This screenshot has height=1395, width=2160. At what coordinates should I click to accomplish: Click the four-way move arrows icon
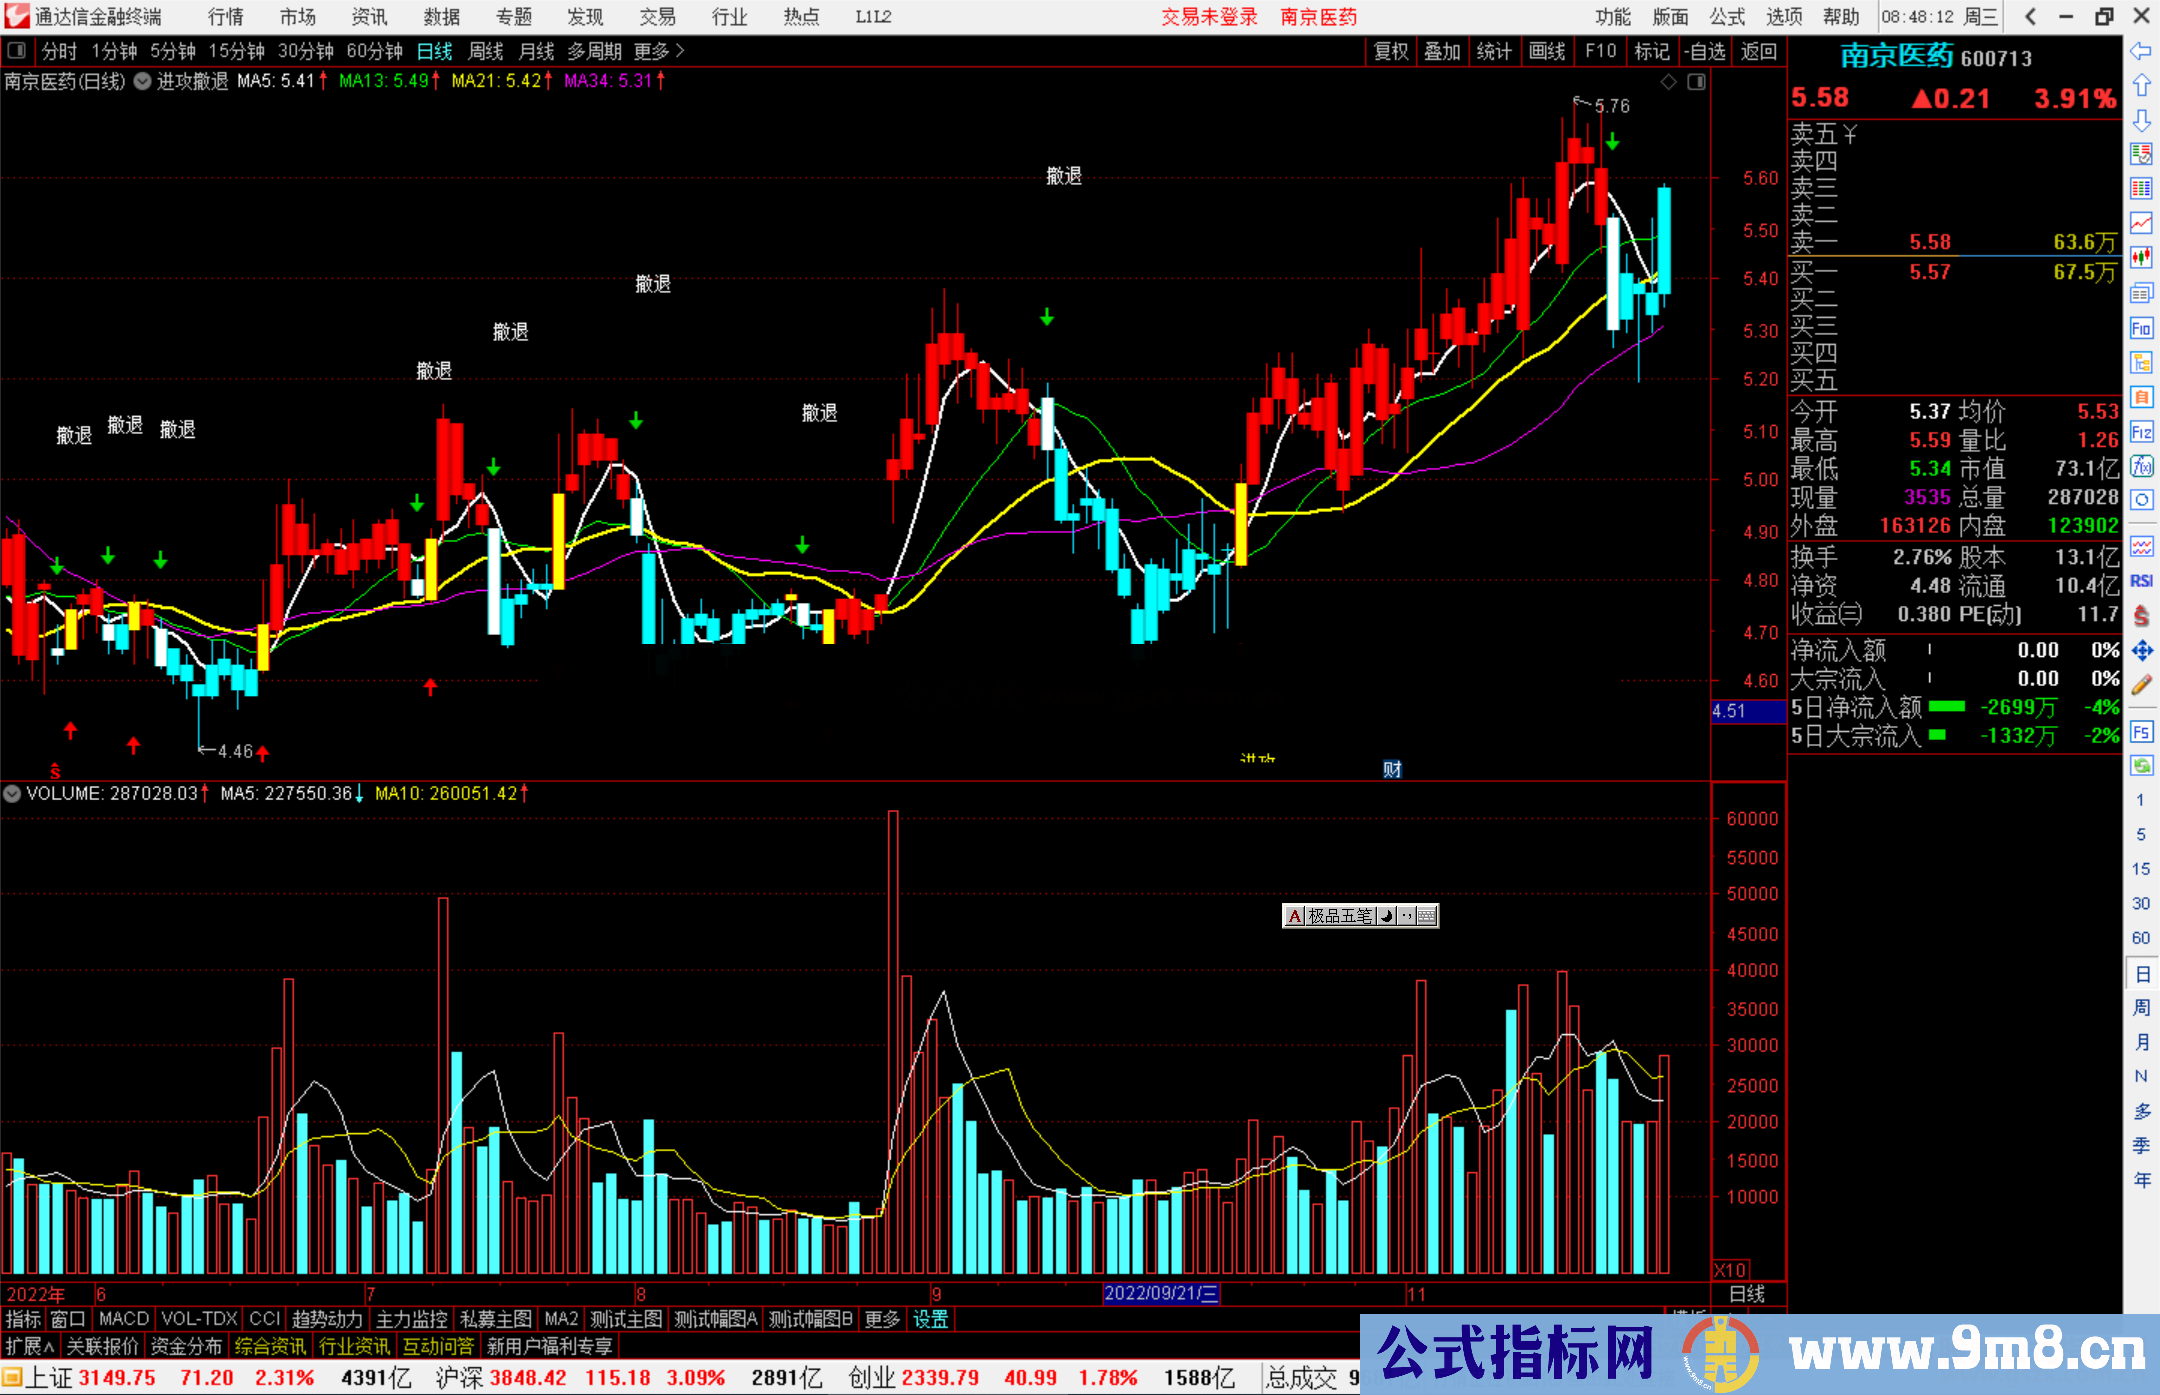2141,651
